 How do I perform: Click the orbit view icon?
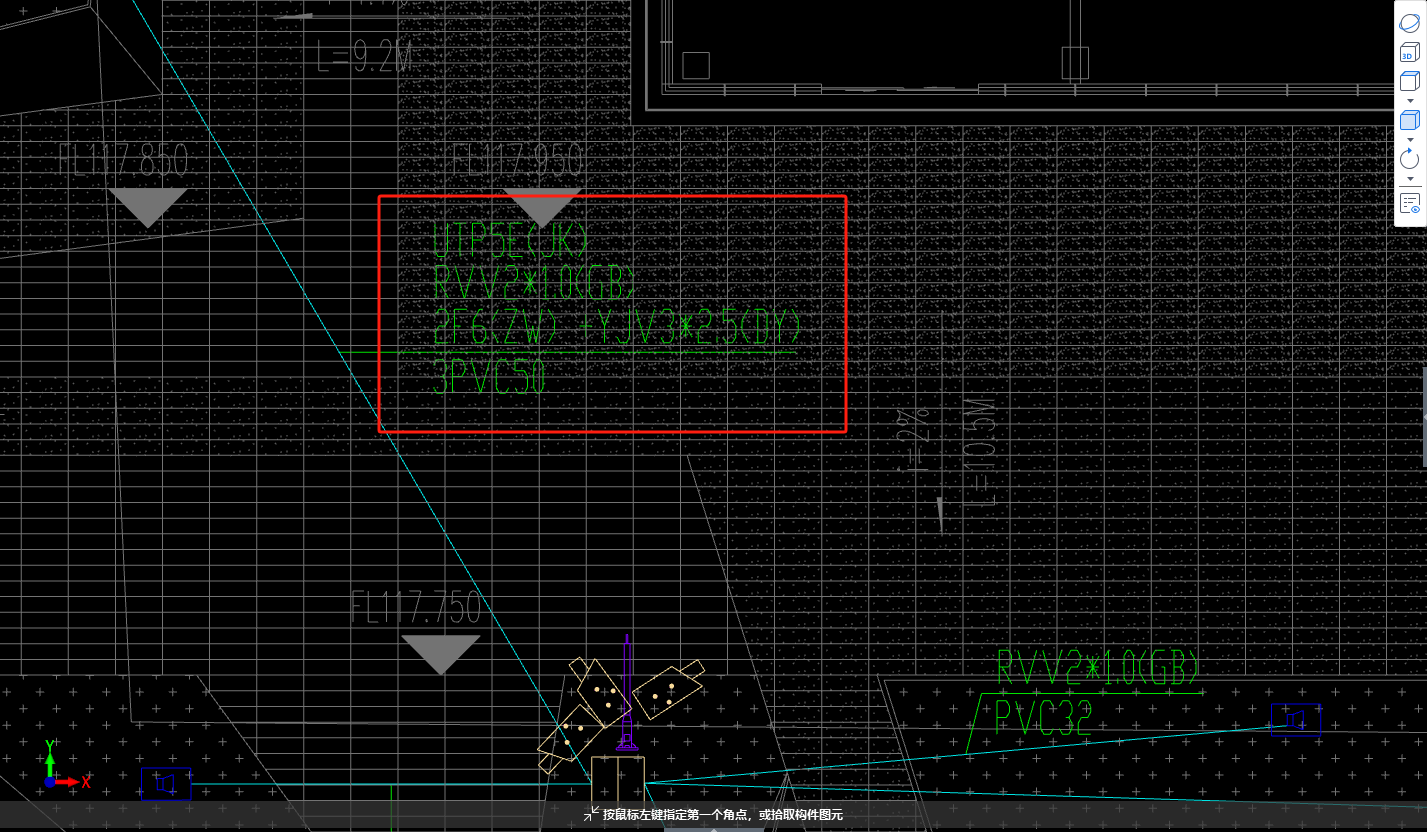click(x=1409, y=21)
